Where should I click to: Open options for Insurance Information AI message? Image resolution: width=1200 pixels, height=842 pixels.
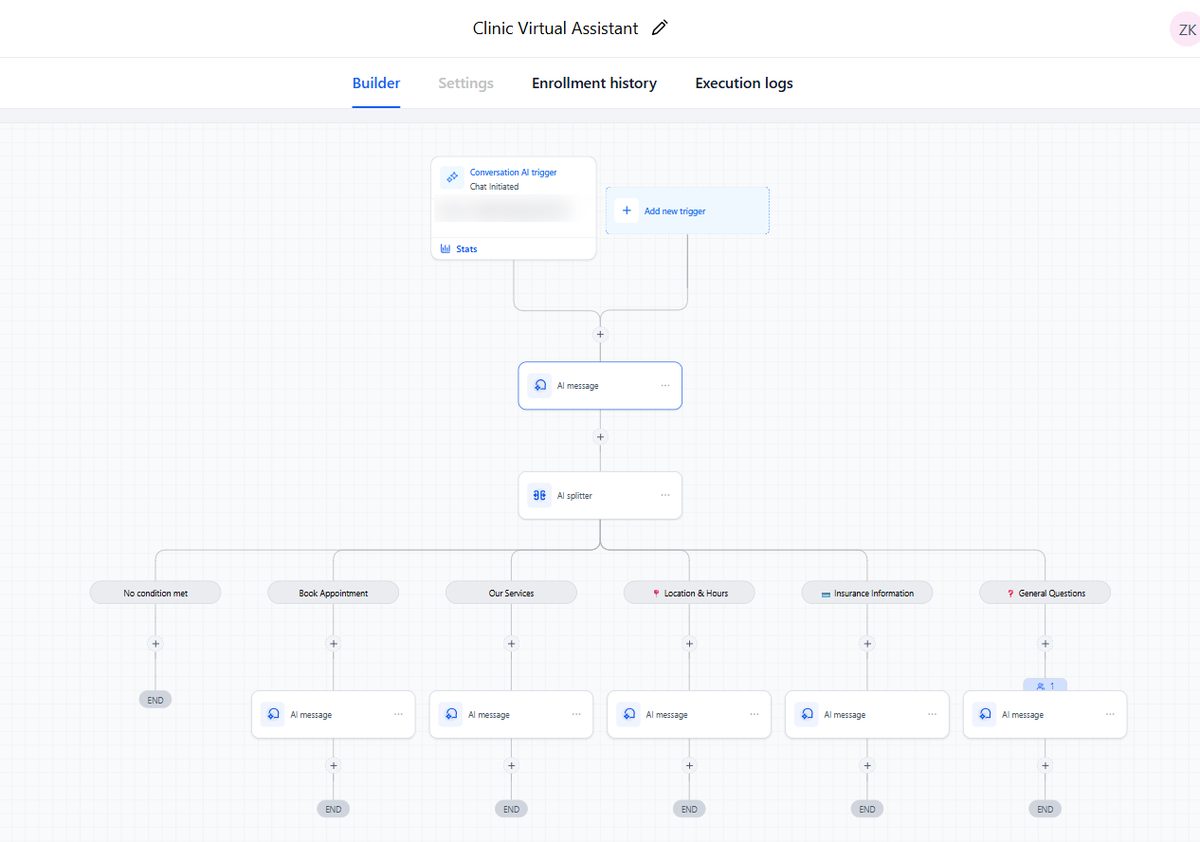click(x=932, y=714)
